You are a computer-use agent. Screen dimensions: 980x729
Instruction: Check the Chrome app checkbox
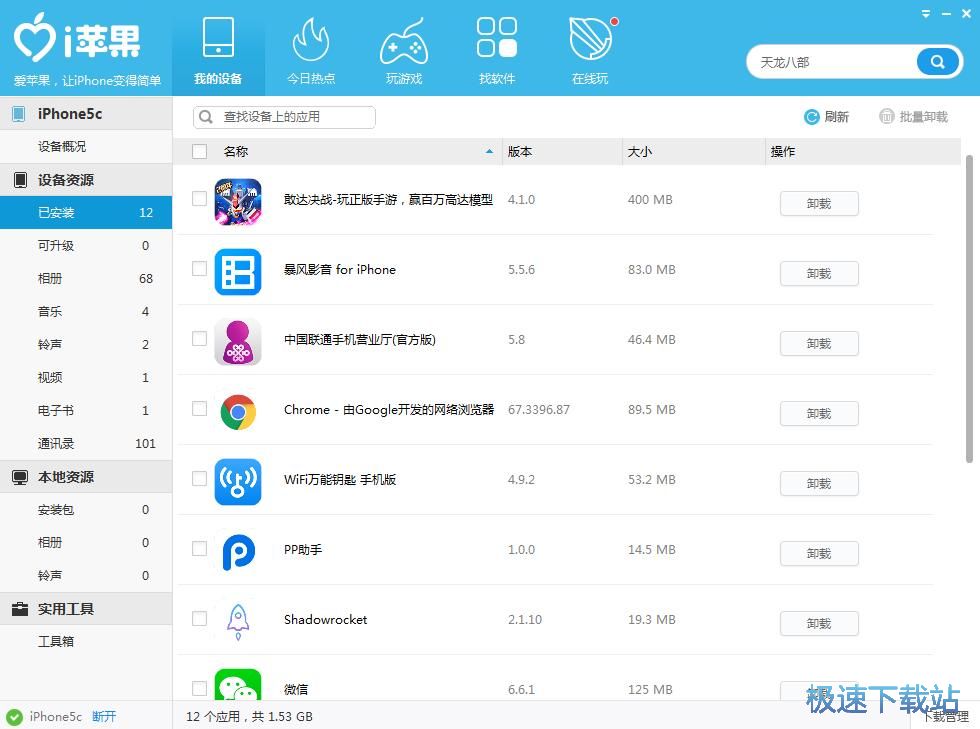[199, 409]
